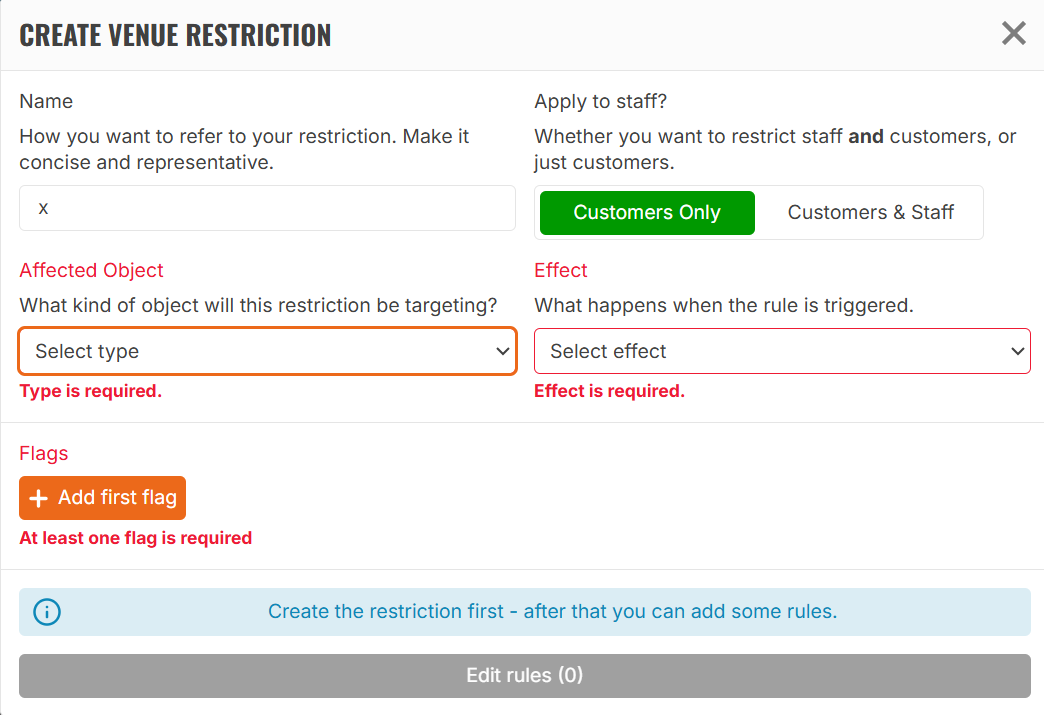Click the Flags section label

pyautogui.click(x=44, y=453)
